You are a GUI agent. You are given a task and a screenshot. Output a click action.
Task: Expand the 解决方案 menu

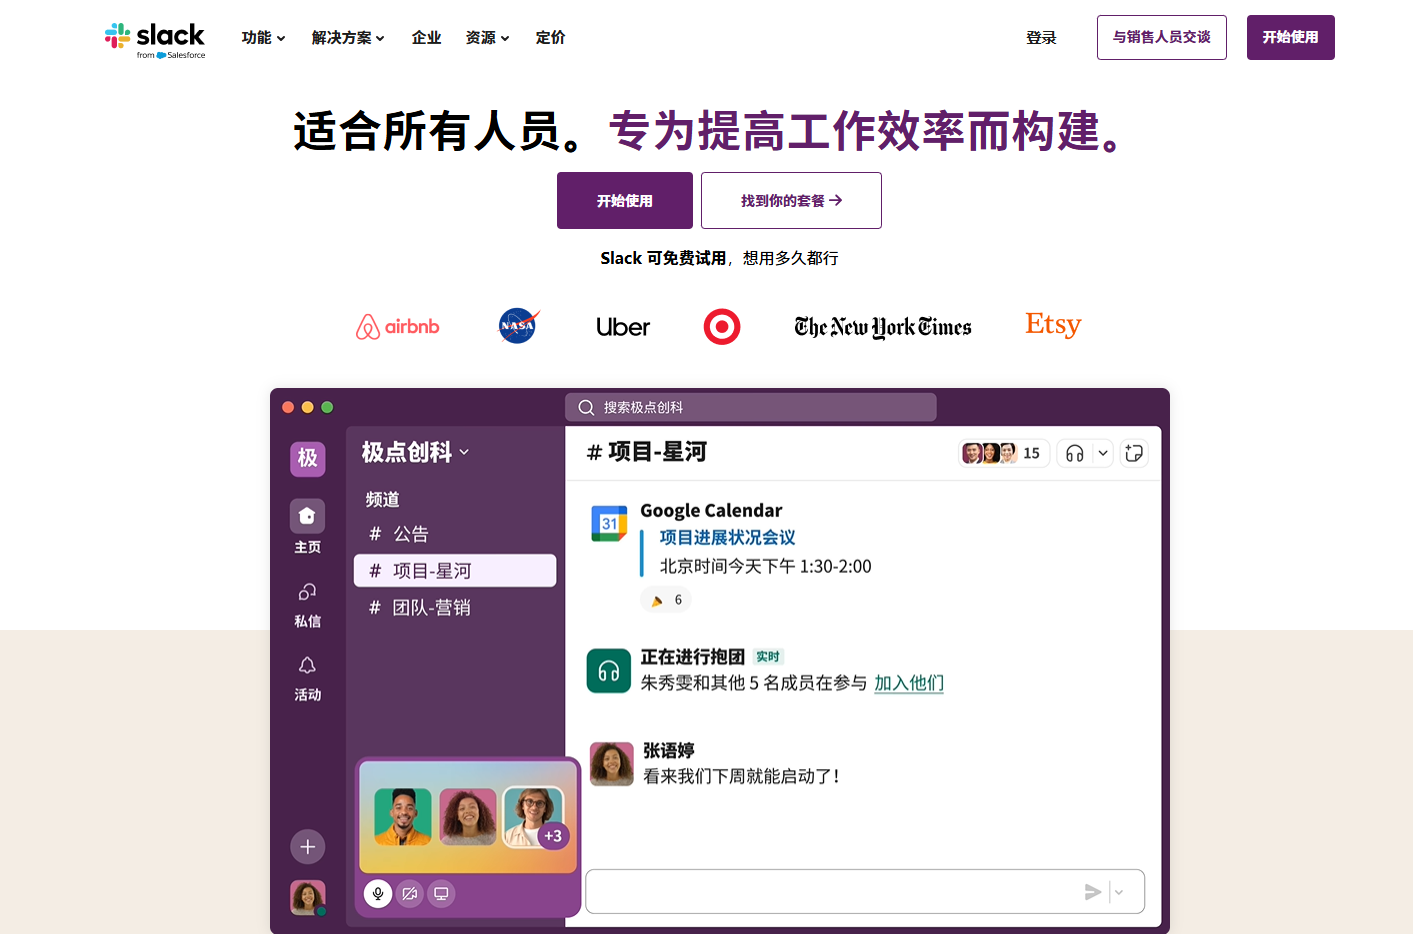click(x=348, y=38)
